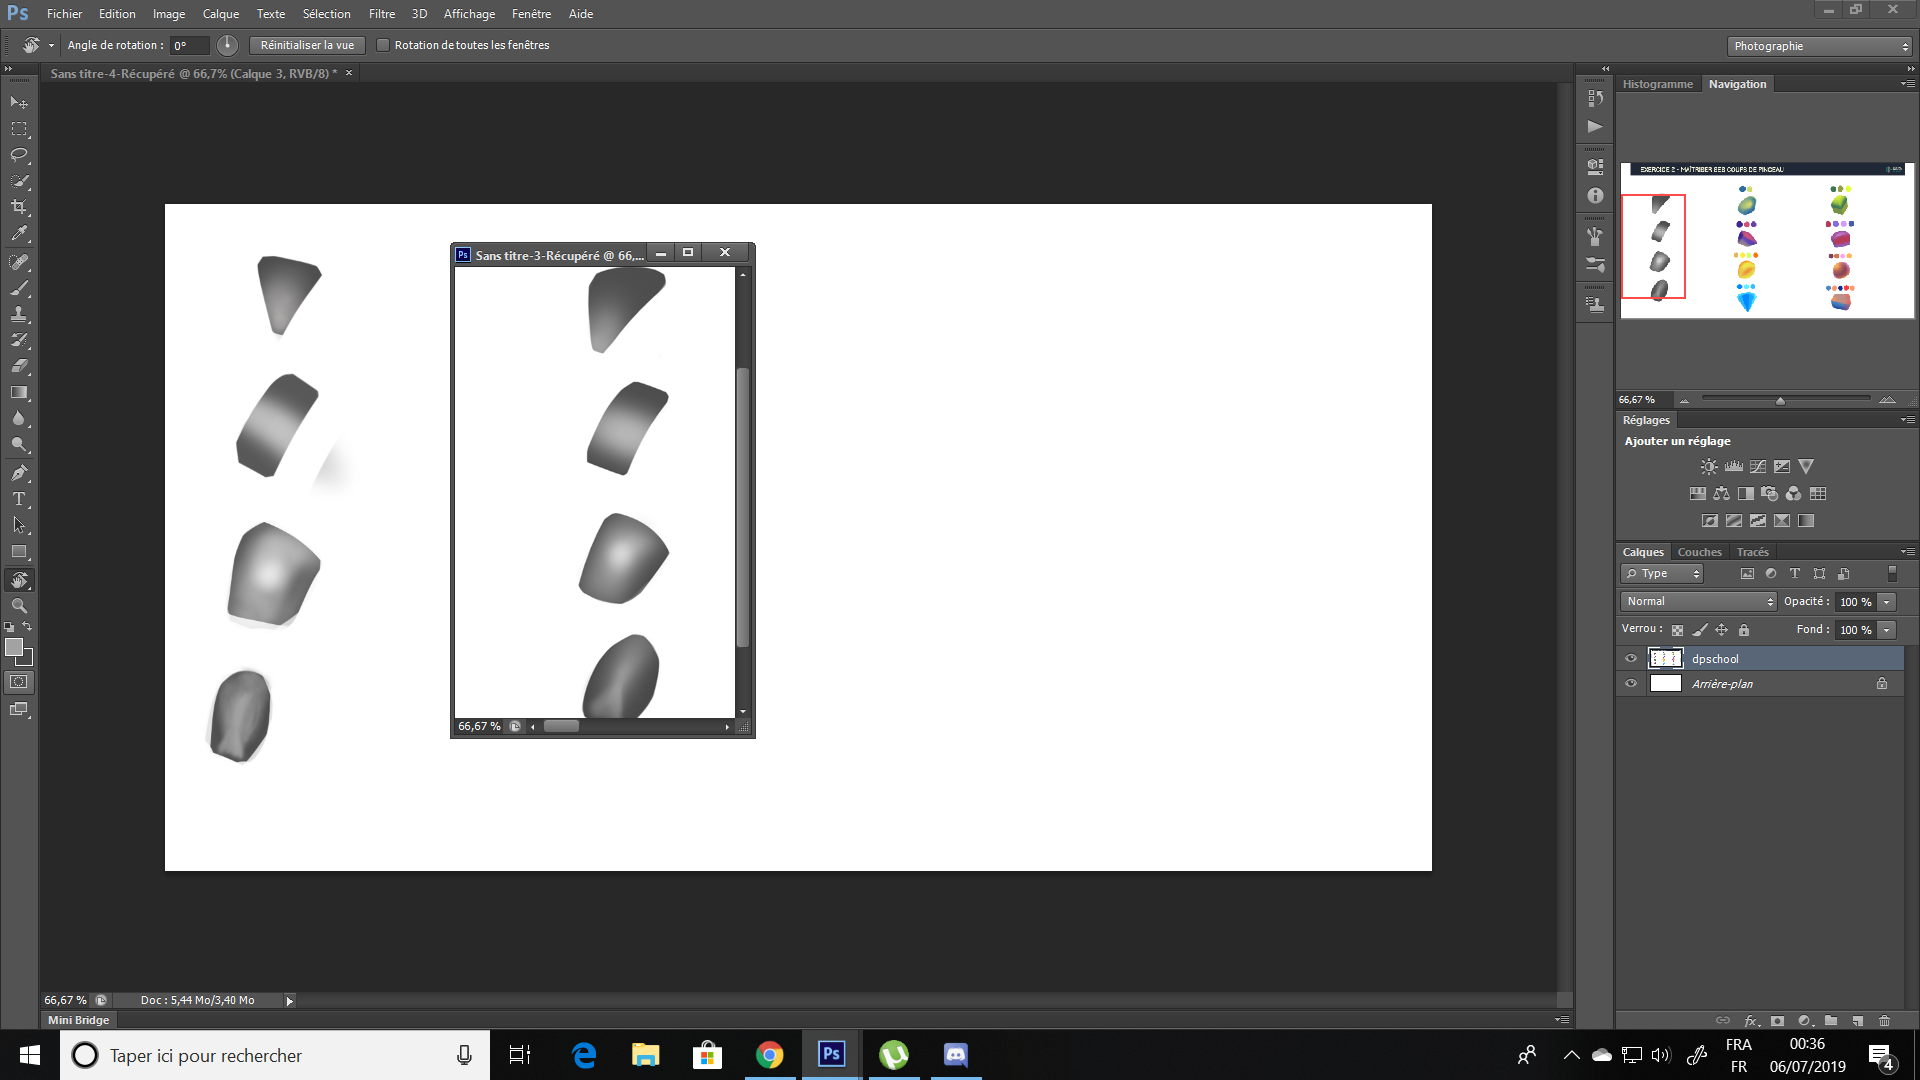Switch to the Couches tab
Image resolution: width=1920 pixels, height=1080 pixels.
[1699, 551]
